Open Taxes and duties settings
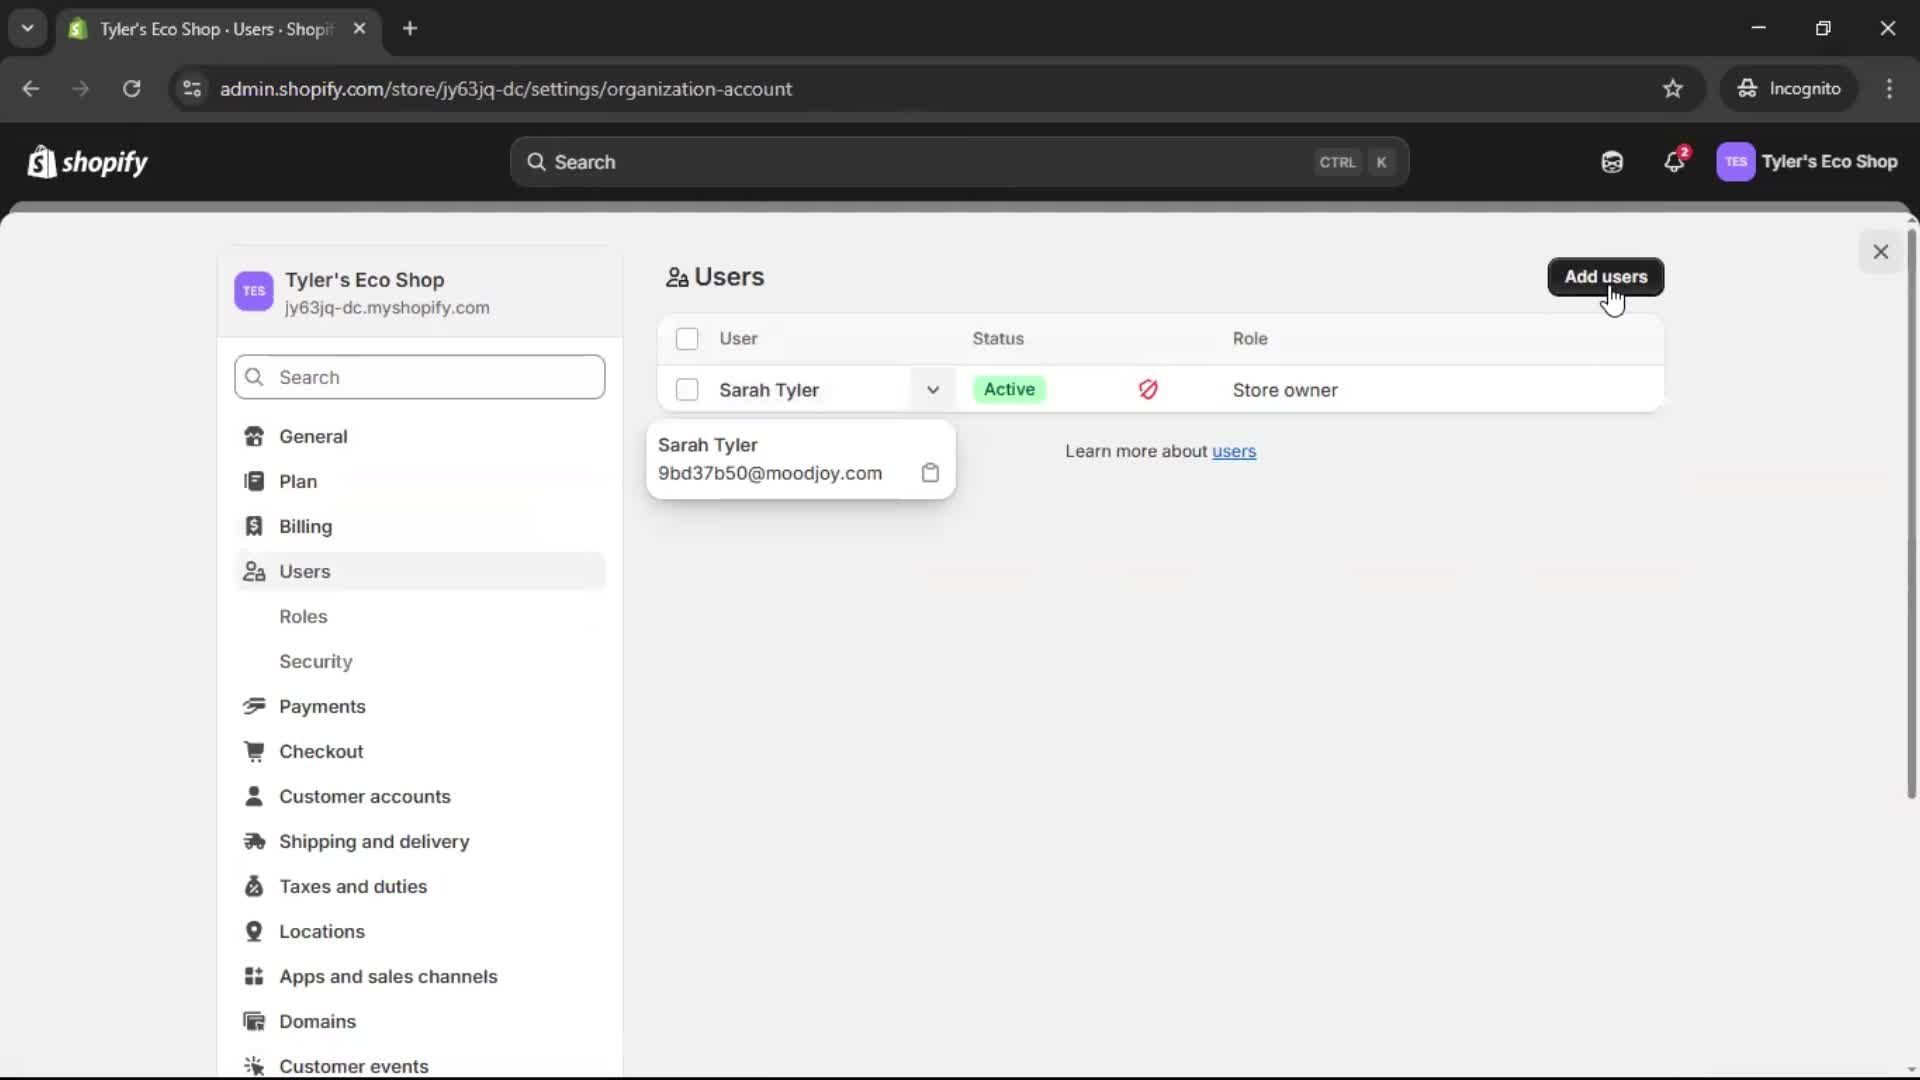1920x1080 pixels. [x=353, y=887]
